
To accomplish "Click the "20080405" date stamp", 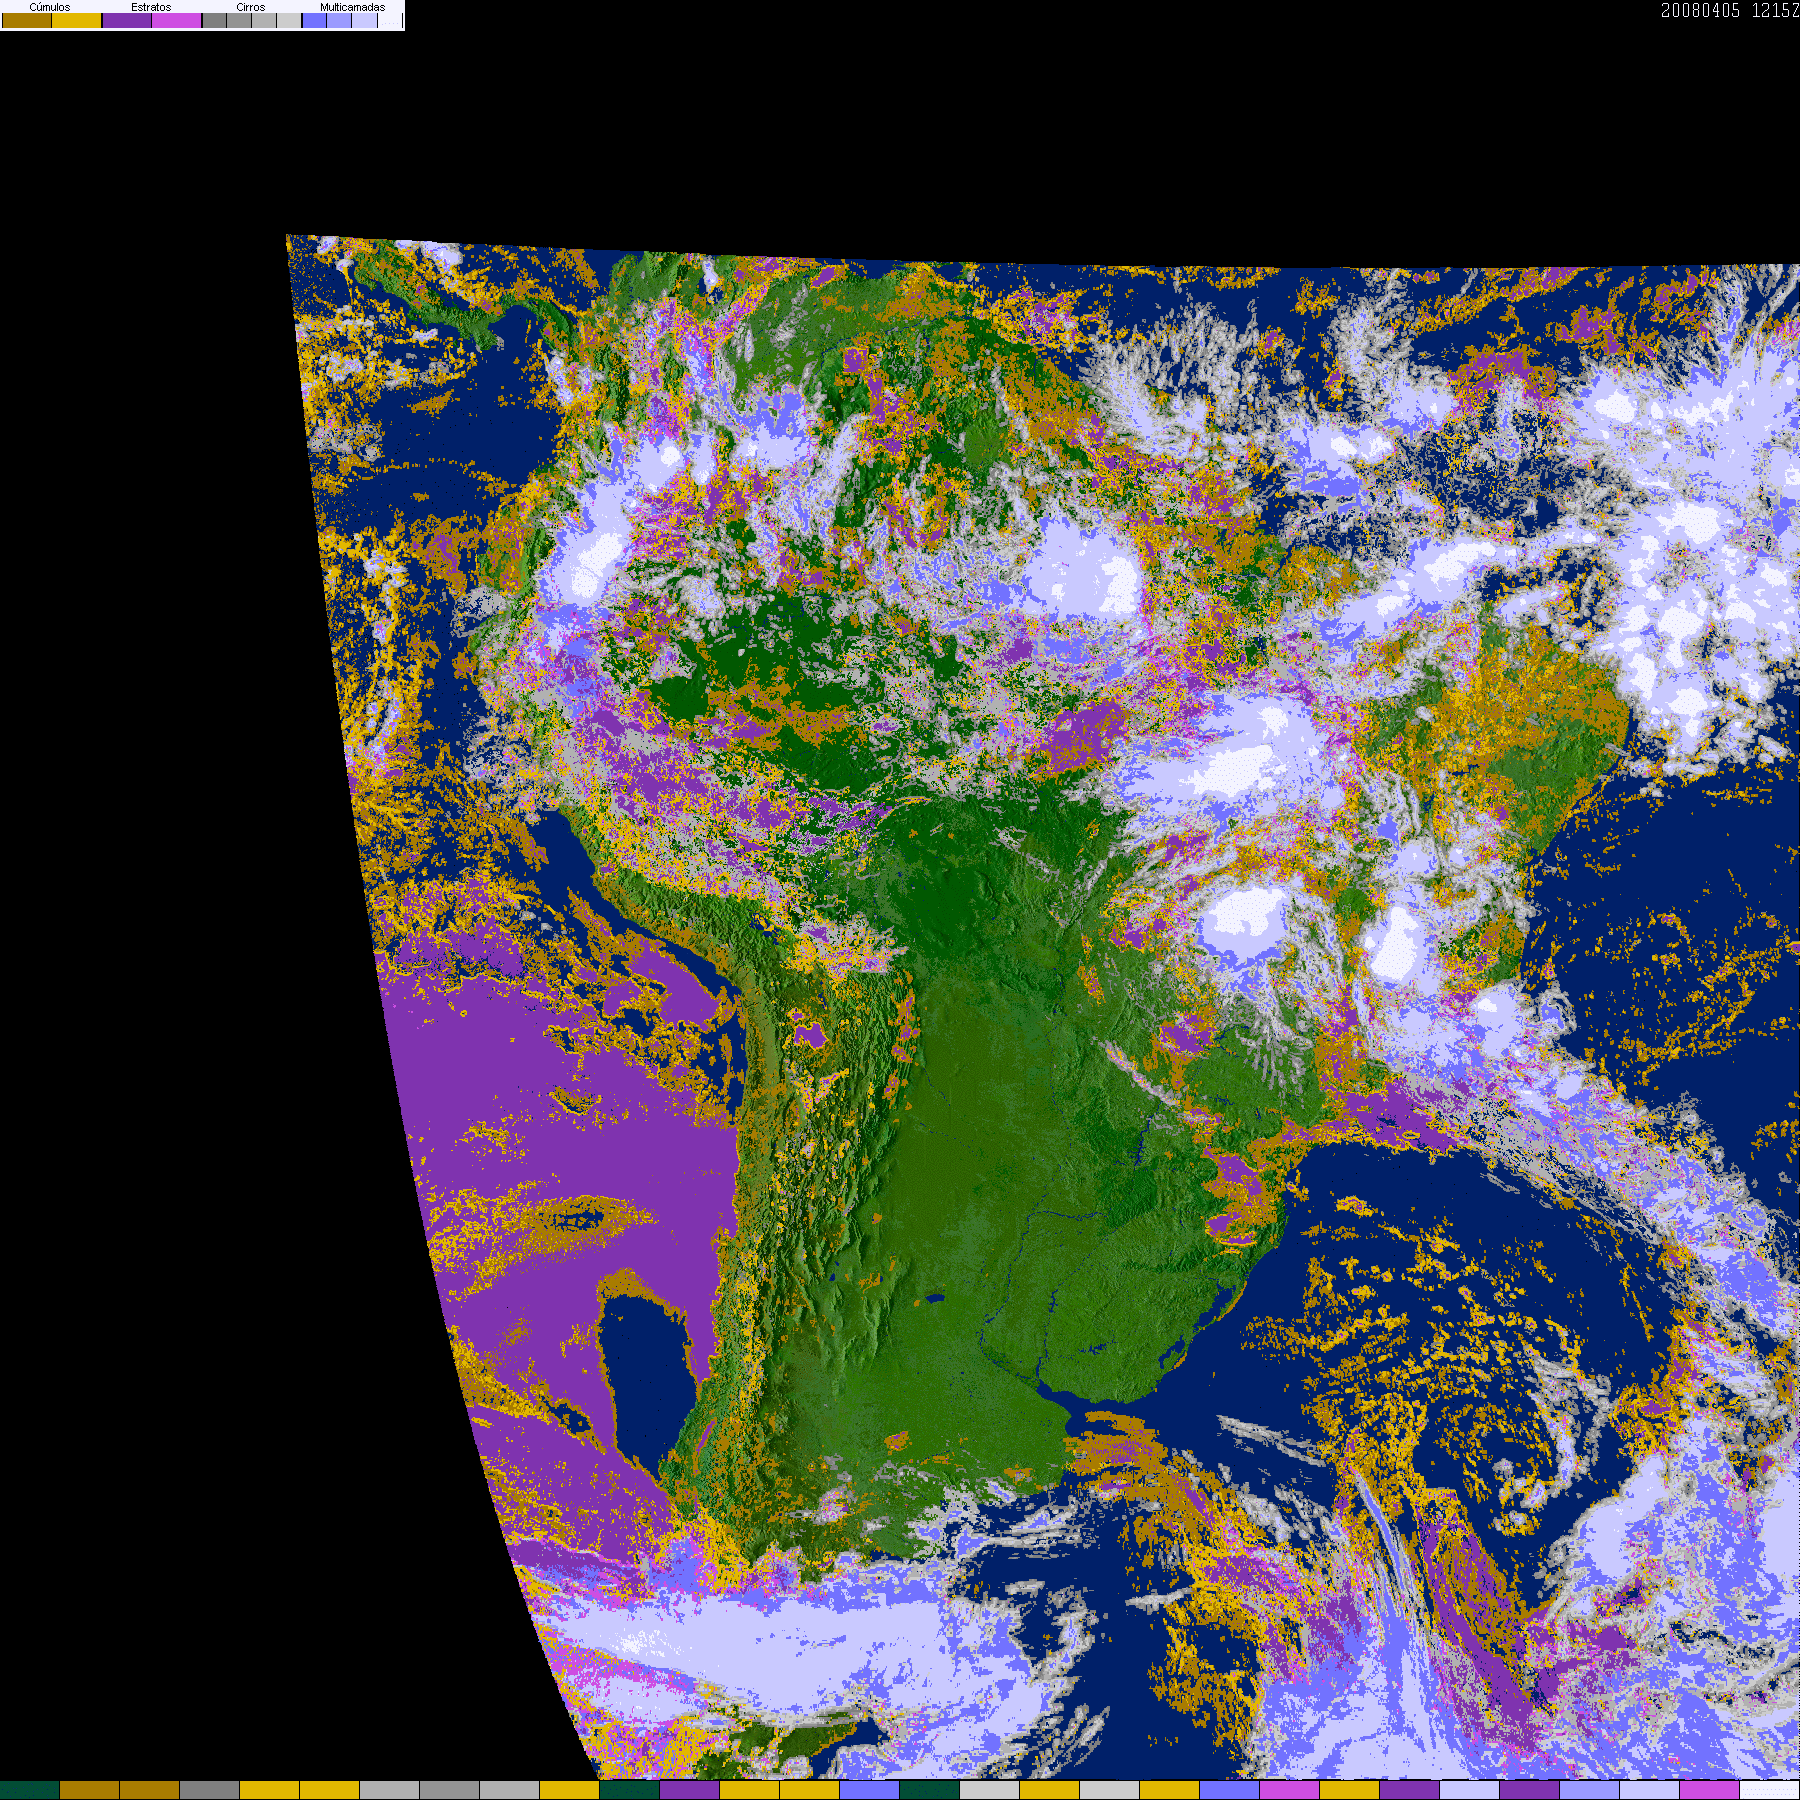I will click(1700, 11).
